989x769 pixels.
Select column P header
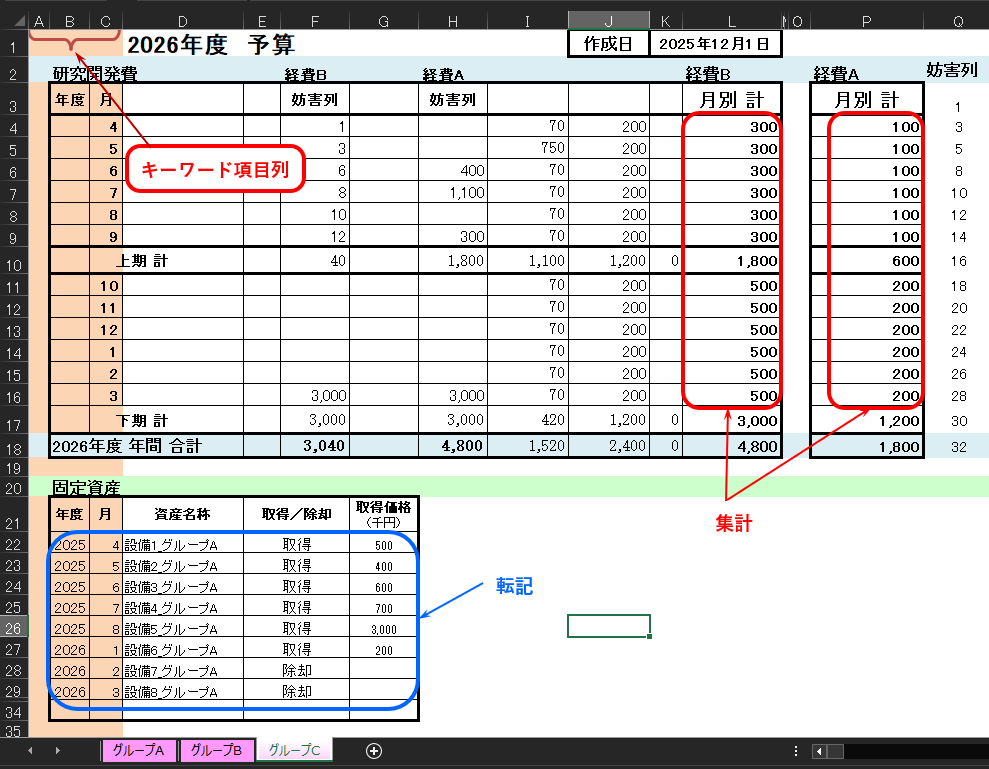pos(867,21)
